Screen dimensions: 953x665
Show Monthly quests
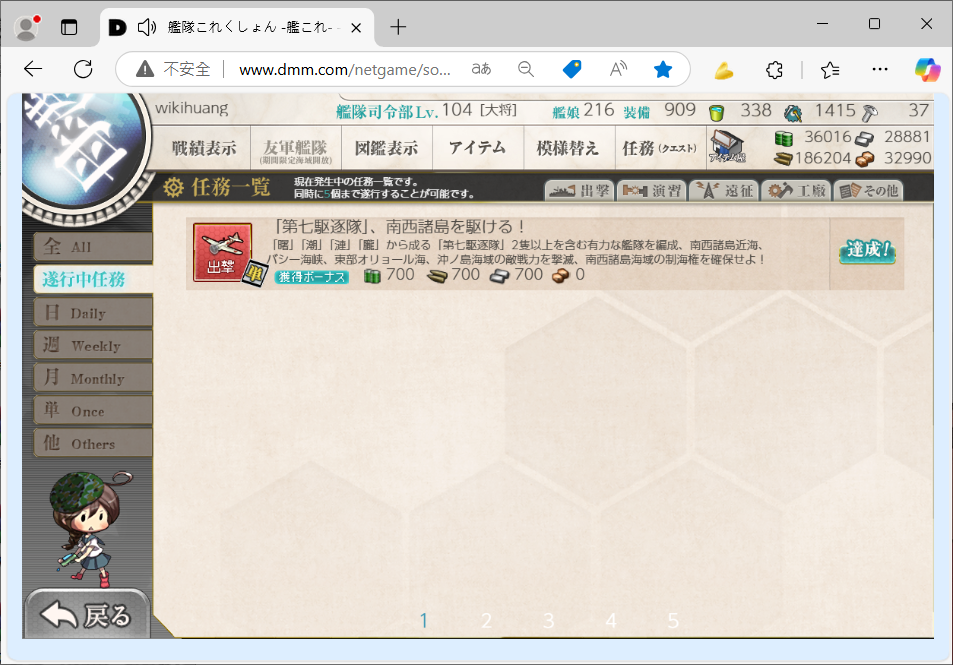click(93, 378)
